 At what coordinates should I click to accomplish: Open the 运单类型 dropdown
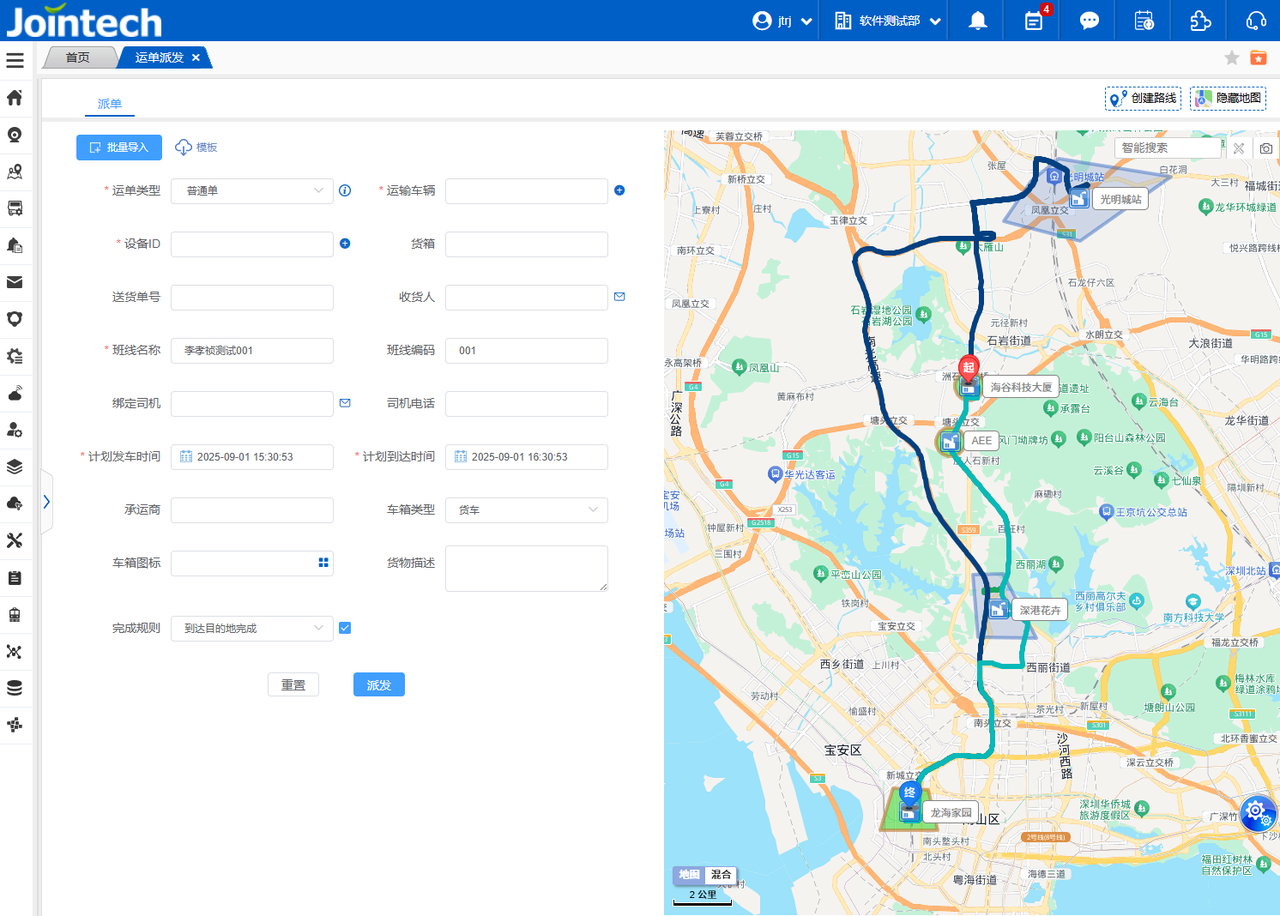tap(252, 190)
